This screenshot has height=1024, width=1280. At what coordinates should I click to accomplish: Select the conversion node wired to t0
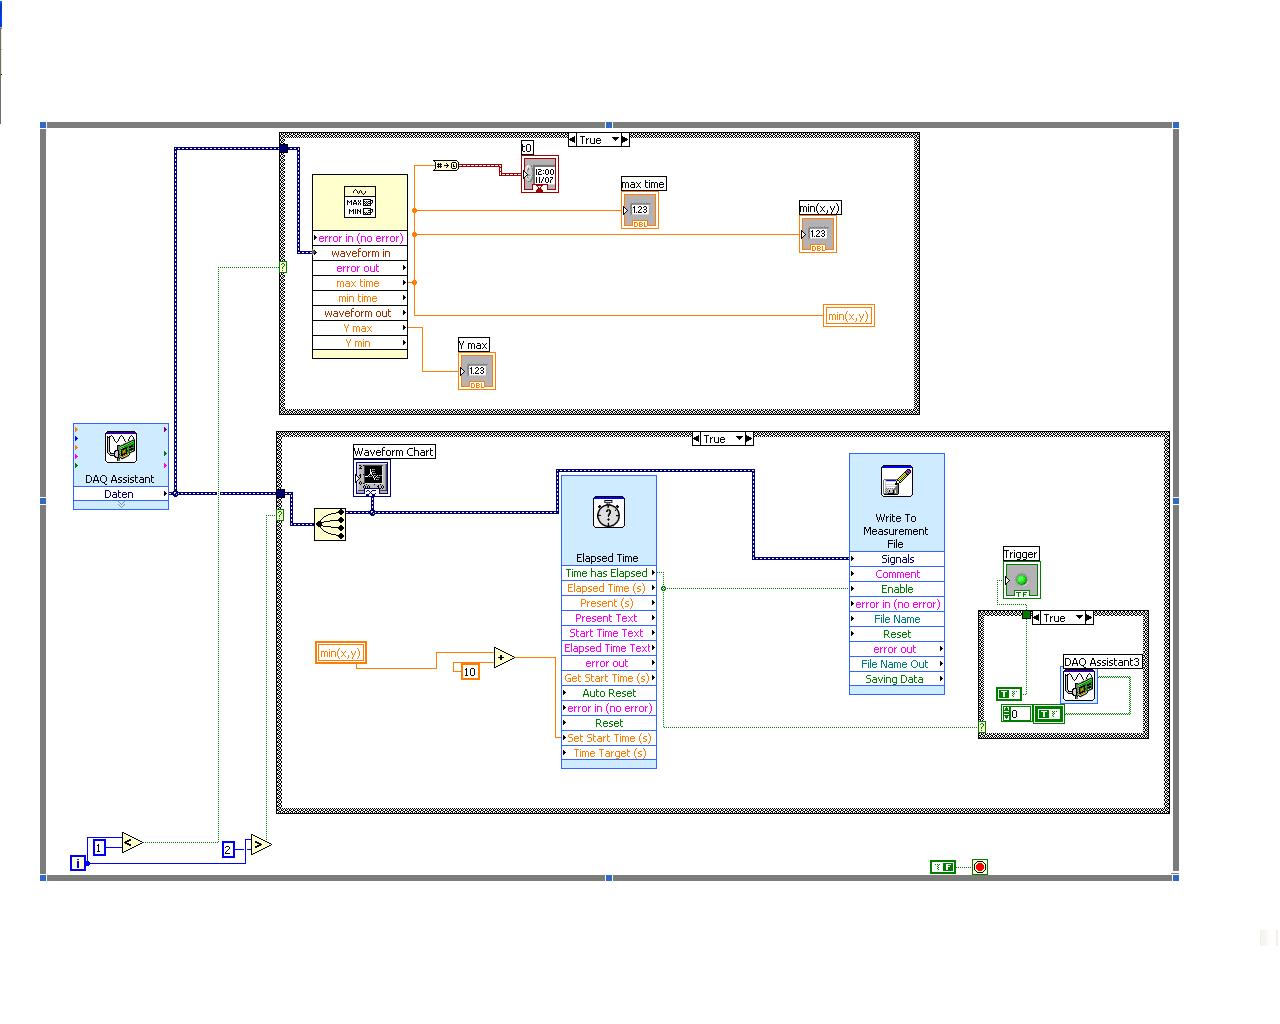pyautogui.click(x=445, y=165)
